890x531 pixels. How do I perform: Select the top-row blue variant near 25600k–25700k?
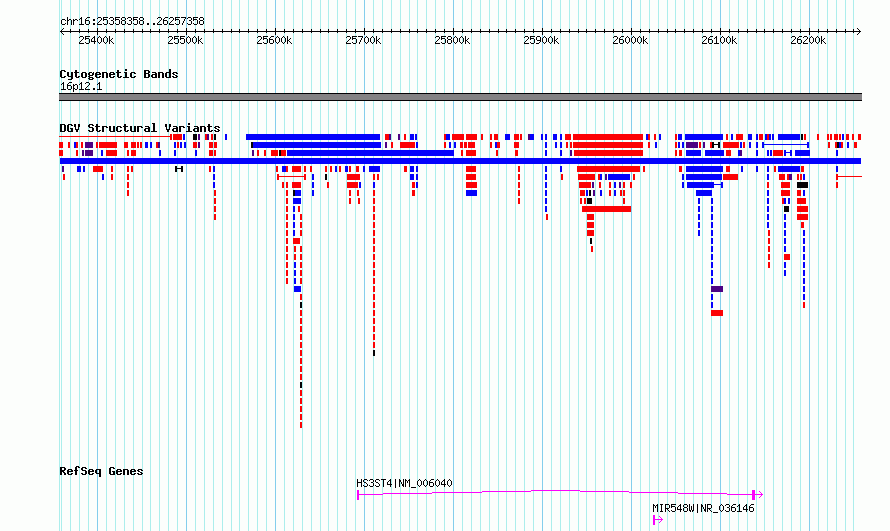313,137
